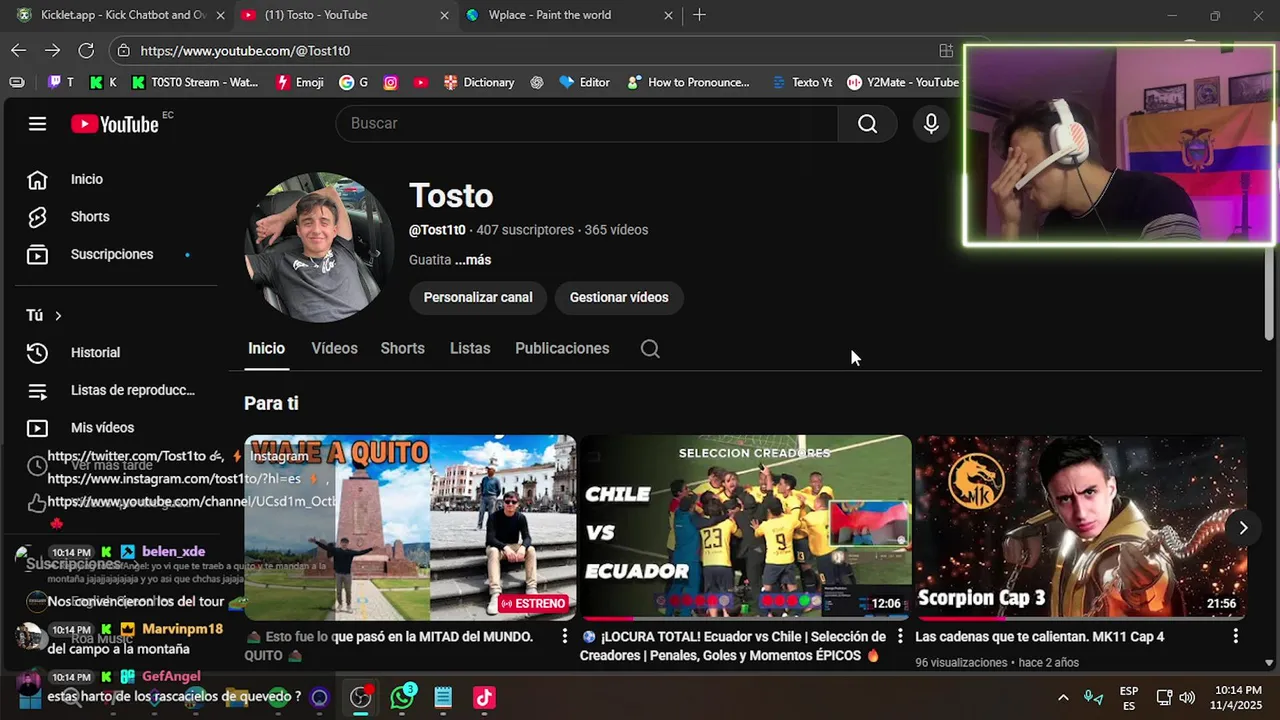
Task: Open options for the QUITO video
Action: point(564,637)
